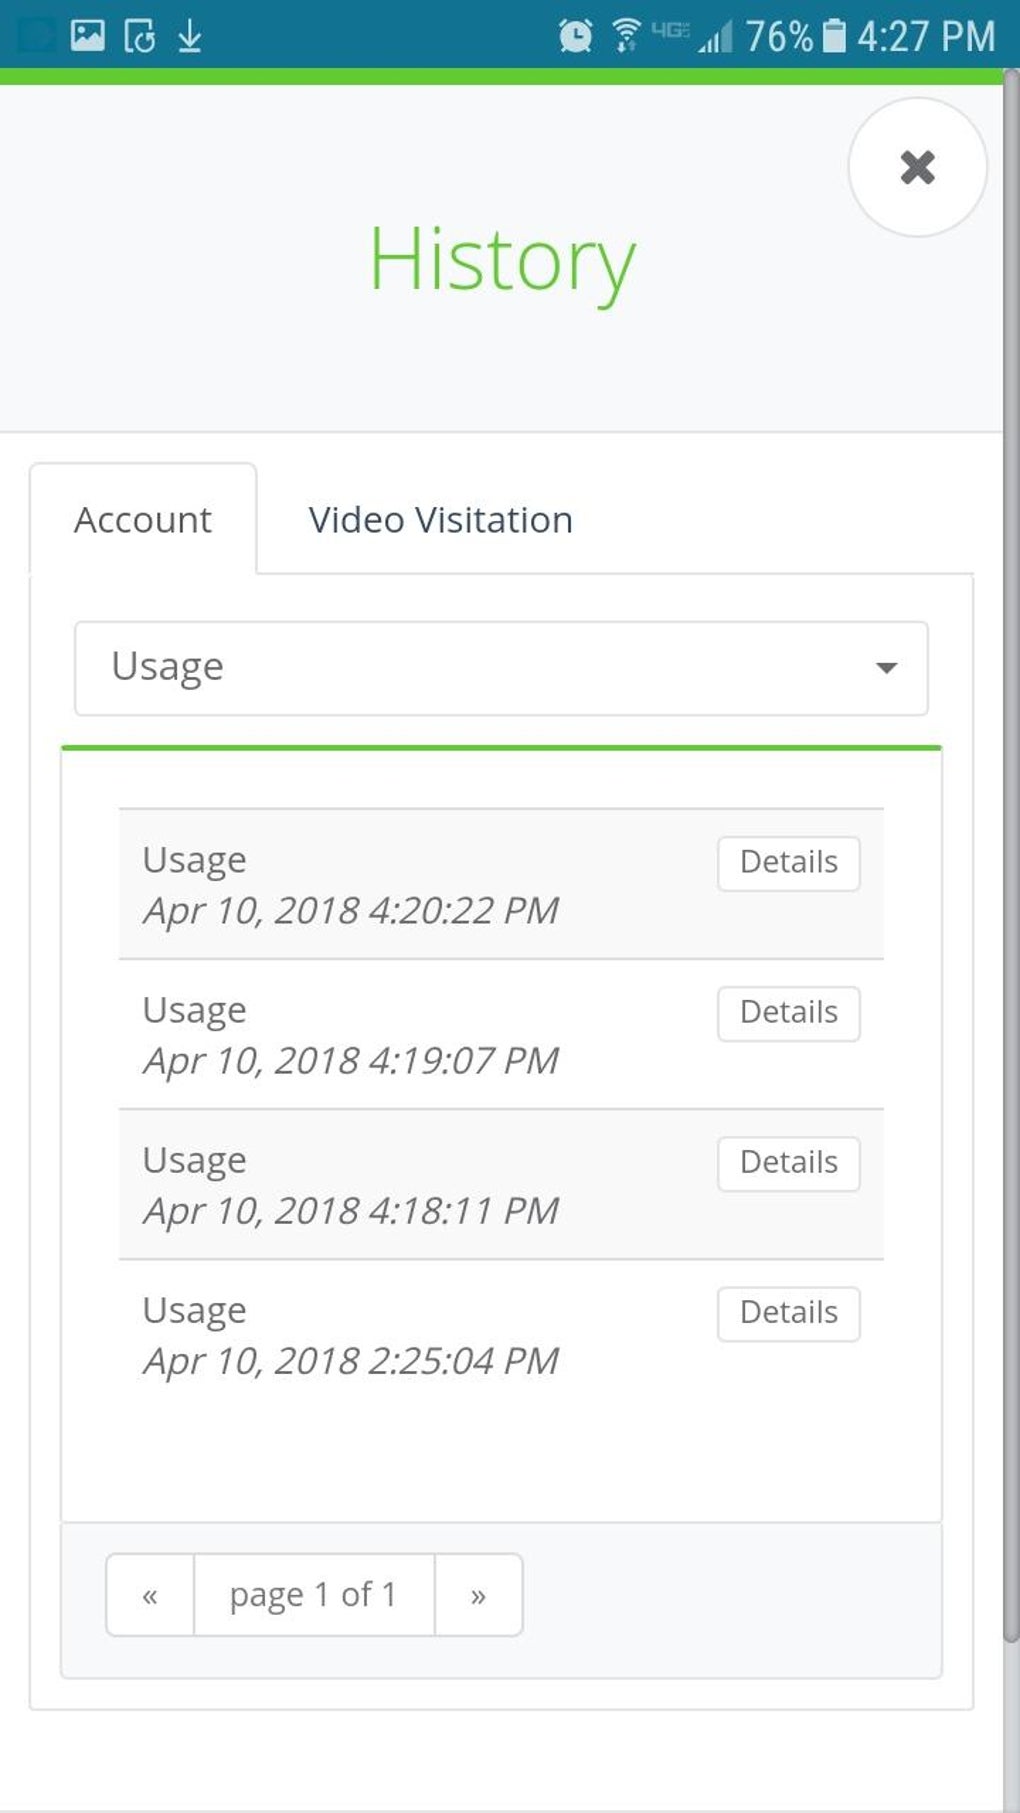Image resolution: width=1020 pixels, height=1813 pixels.
Task: Tap the download arrow status icon
Action: (x=190, y=36)
